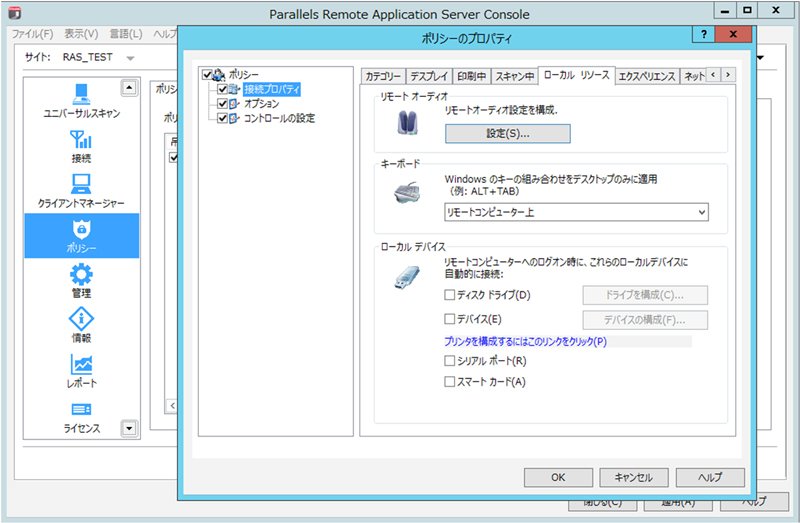The width and height of the screenshot is (800, 523).
Task: Click the ポリシー root tree icon
Action: [x=219, y=74]
